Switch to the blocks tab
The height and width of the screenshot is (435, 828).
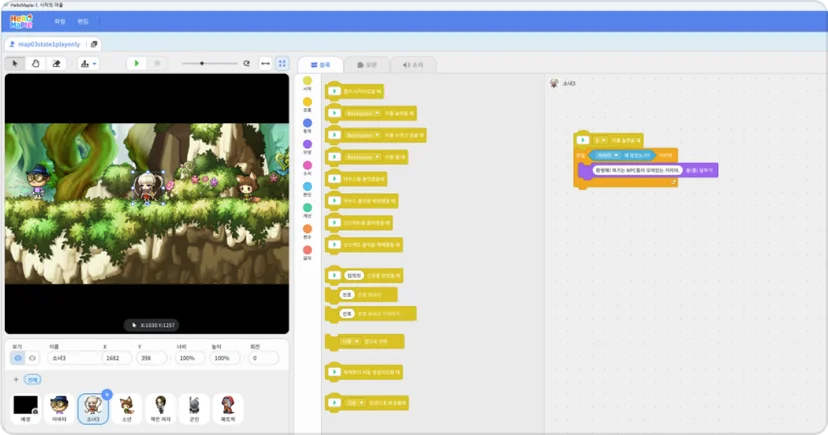[321, 65]
